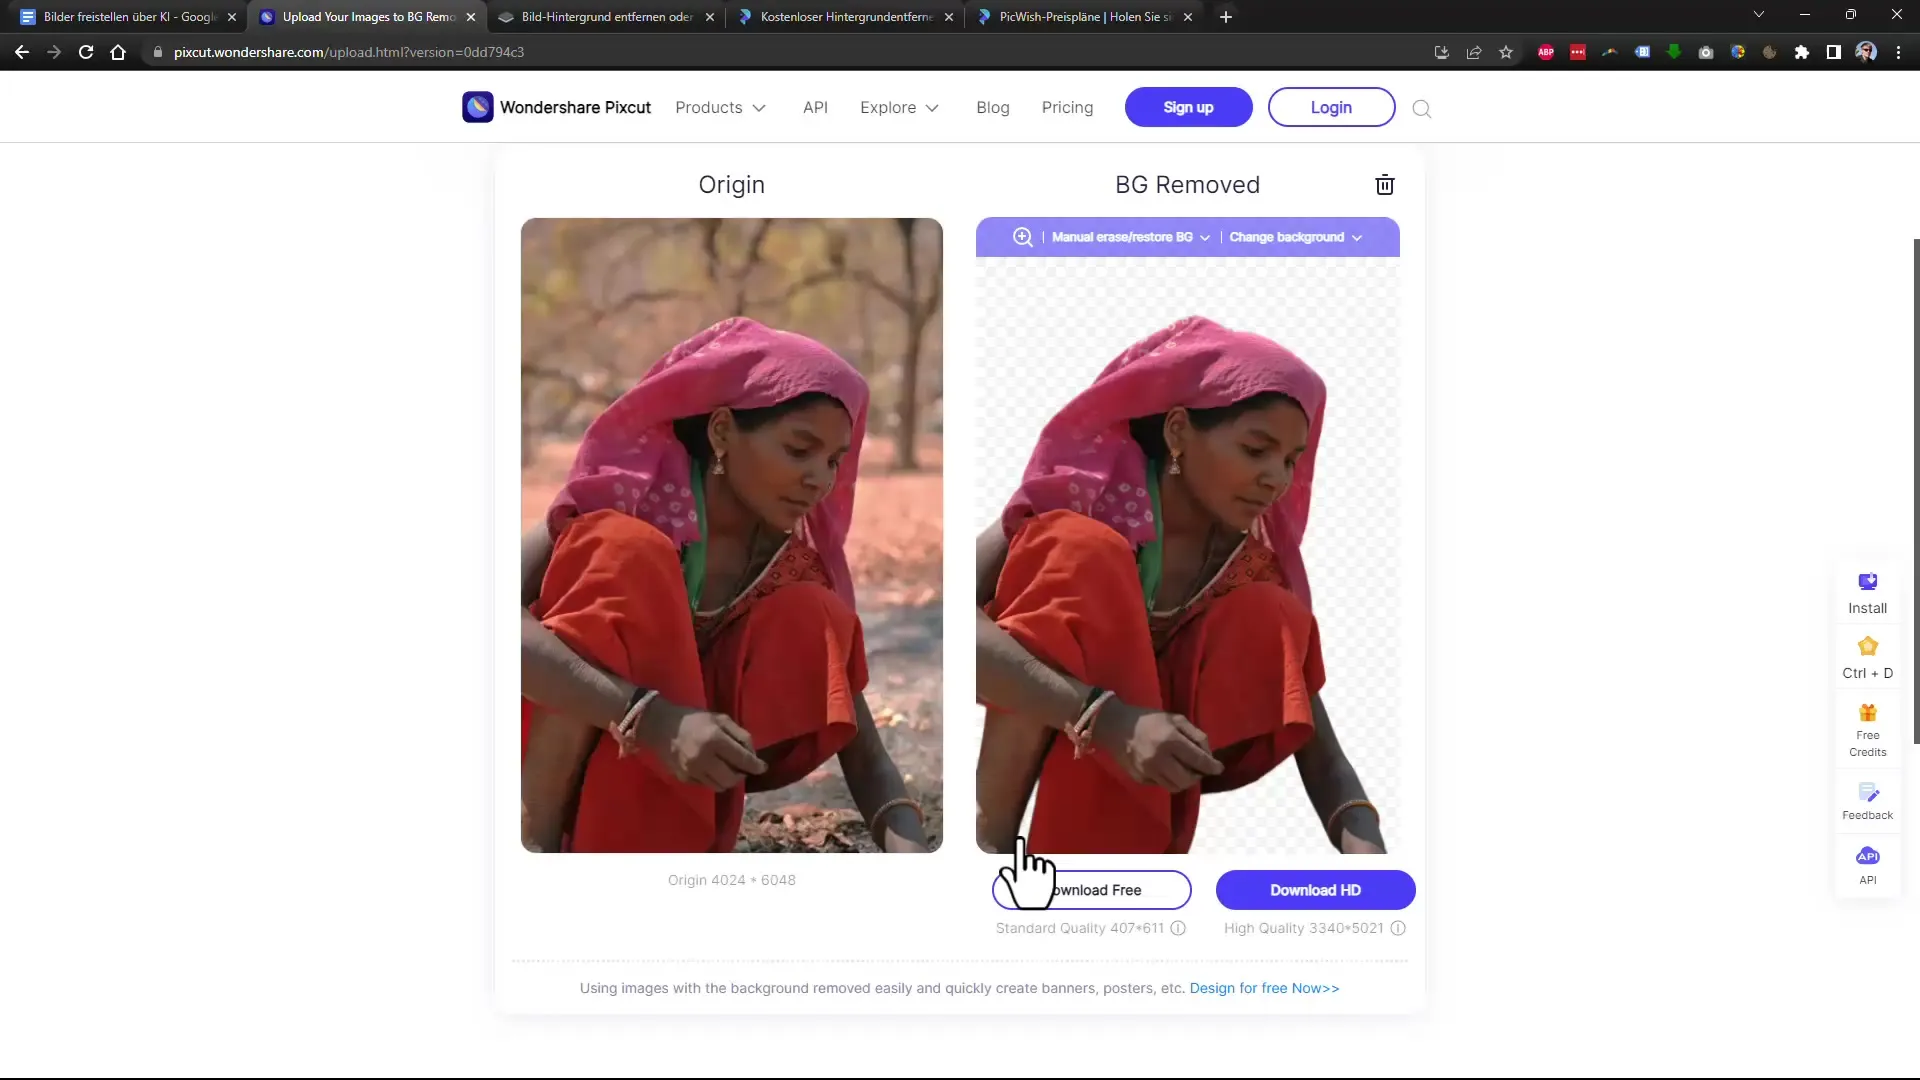Click the delete/trash icon on BG Removed panel
This screenshot has height=1080, width=1920.
pyautogui.click(x=1383, y=185)
